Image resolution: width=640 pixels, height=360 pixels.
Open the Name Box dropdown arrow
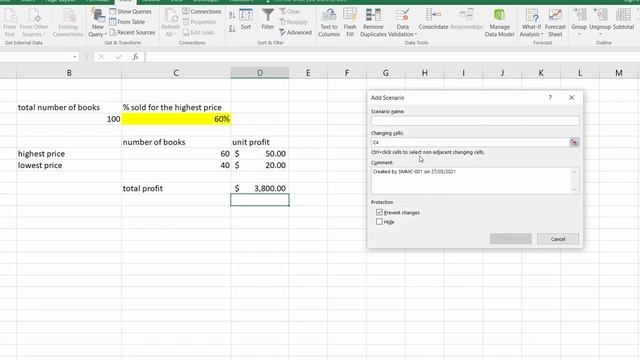pyautogui.click(x=75, y=57)
